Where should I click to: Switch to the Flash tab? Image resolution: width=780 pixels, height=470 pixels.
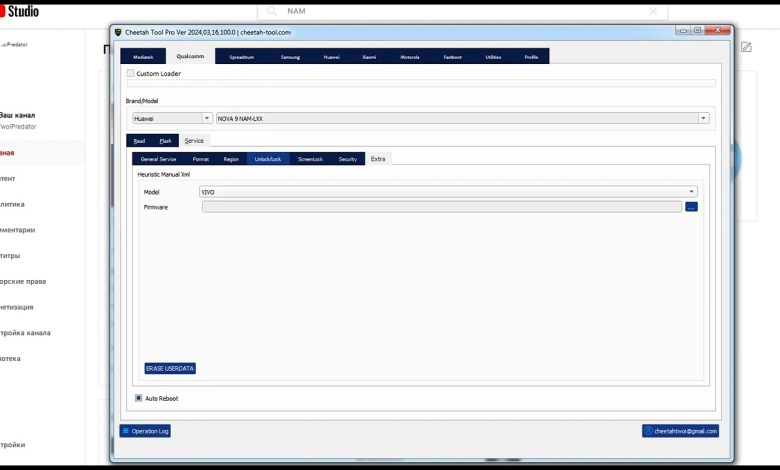coord(165,141)
